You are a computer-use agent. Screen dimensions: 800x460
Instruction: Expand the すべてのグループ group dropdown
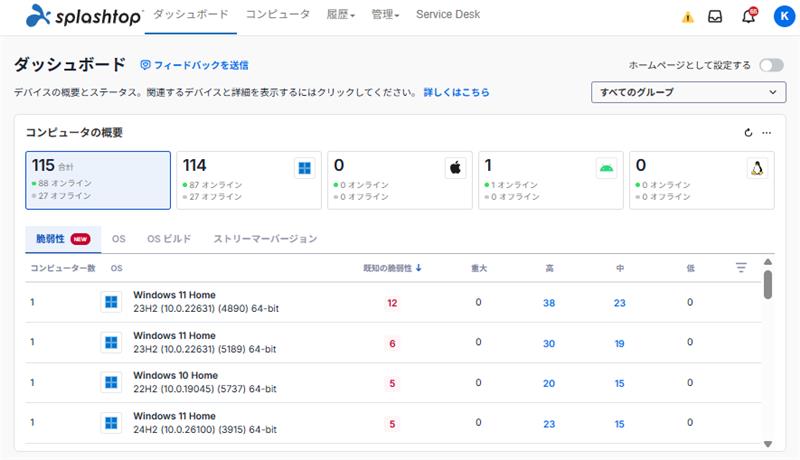point(688,92)
